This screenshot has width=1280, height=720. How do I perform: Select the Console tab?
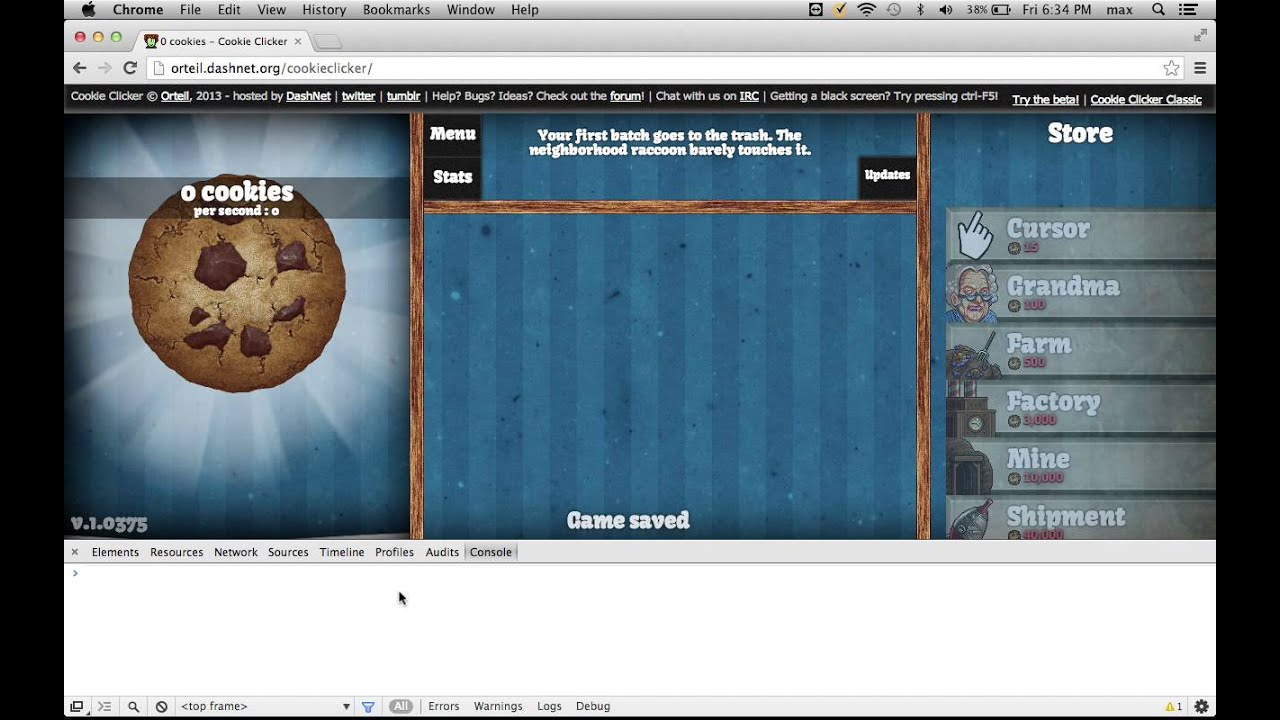point(491,552)
